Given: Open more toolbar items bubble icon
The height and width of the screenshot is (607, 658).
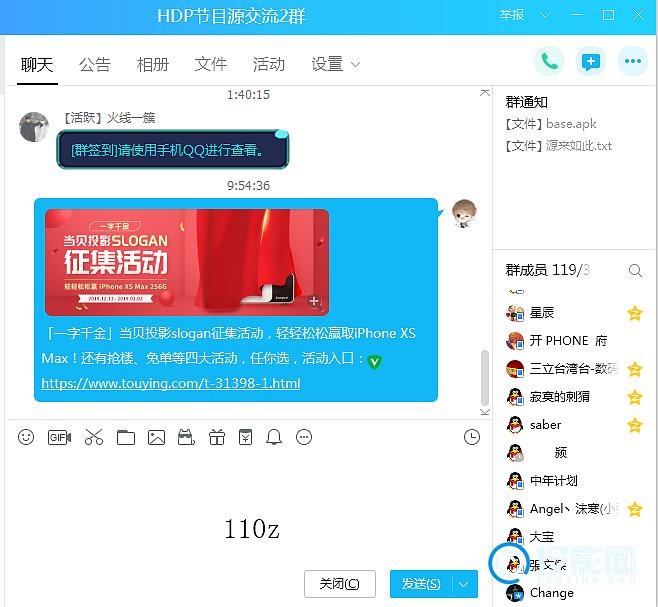Looking at the screenshot, I should [x=304, y=437].
